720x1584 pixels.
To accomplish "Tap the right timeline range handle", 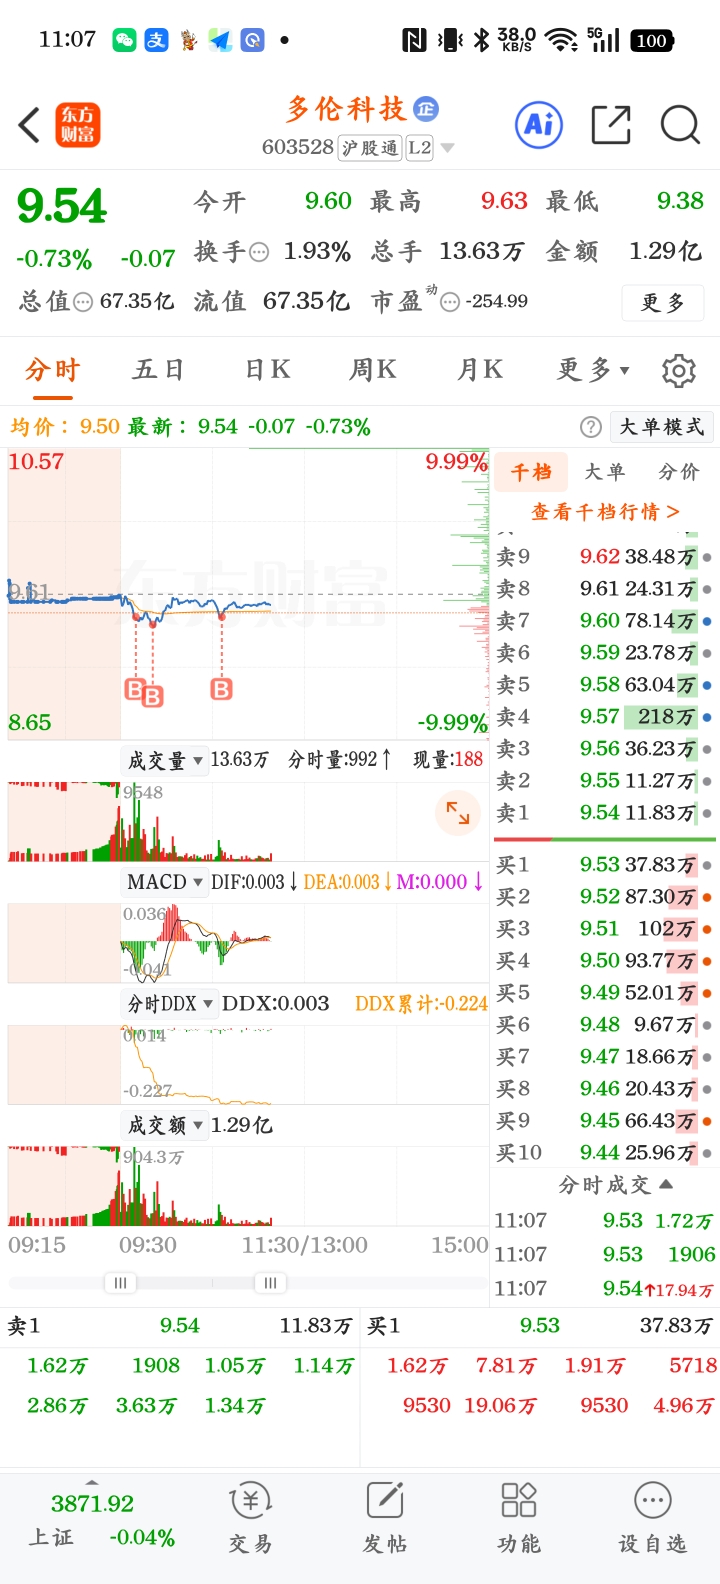I will point(270,1283).
